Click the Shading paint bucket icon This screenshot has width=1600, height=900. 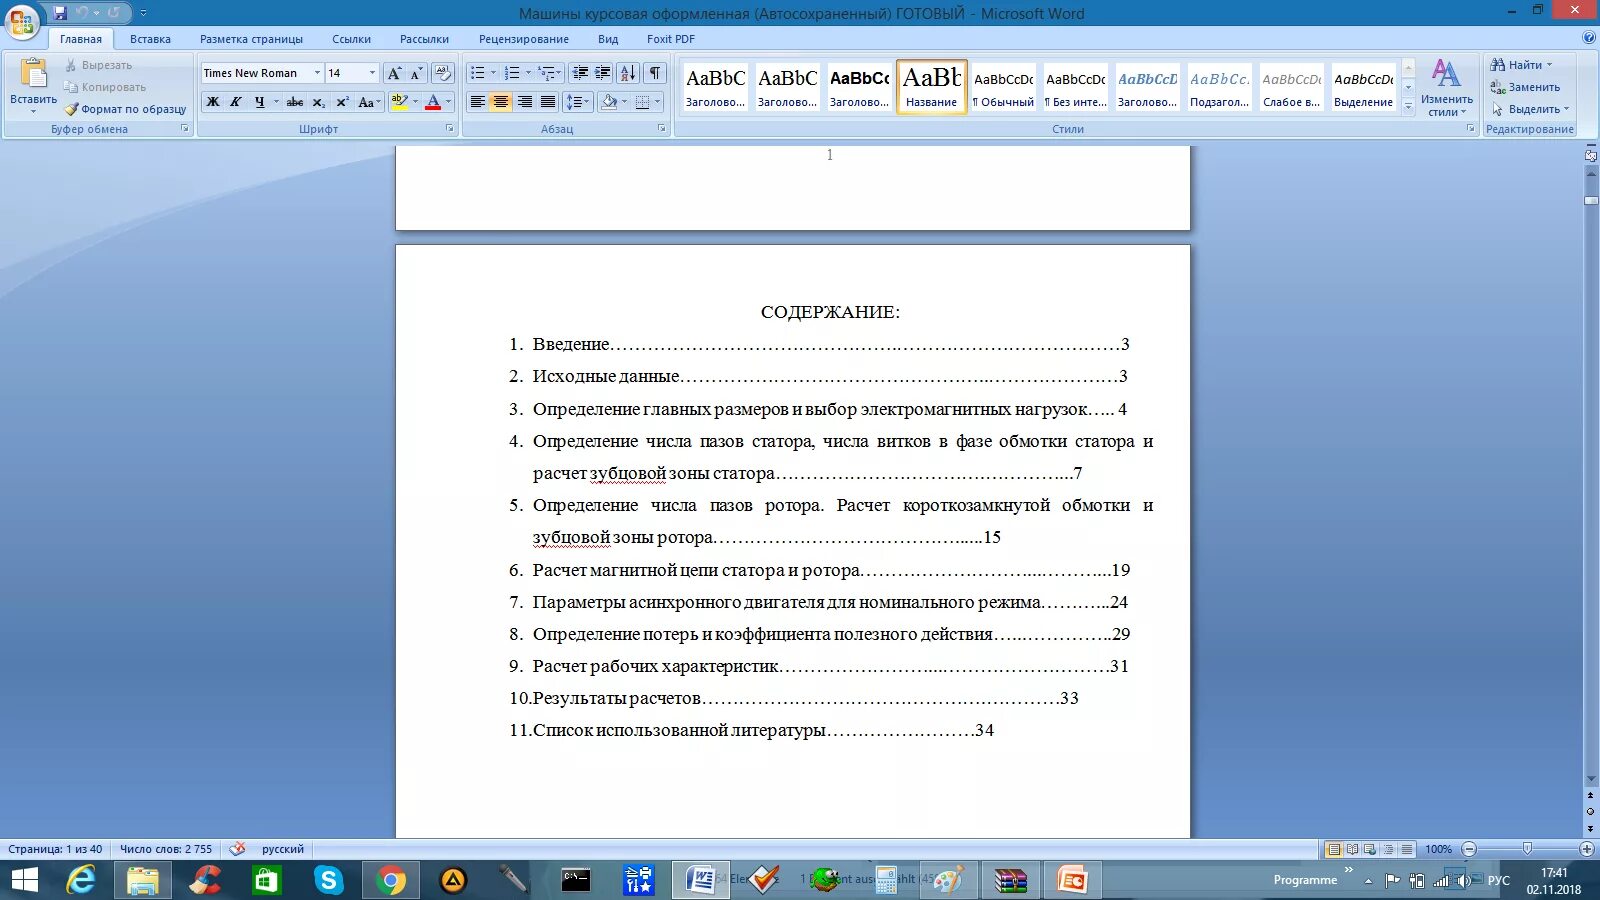click(x=609, y=102)
